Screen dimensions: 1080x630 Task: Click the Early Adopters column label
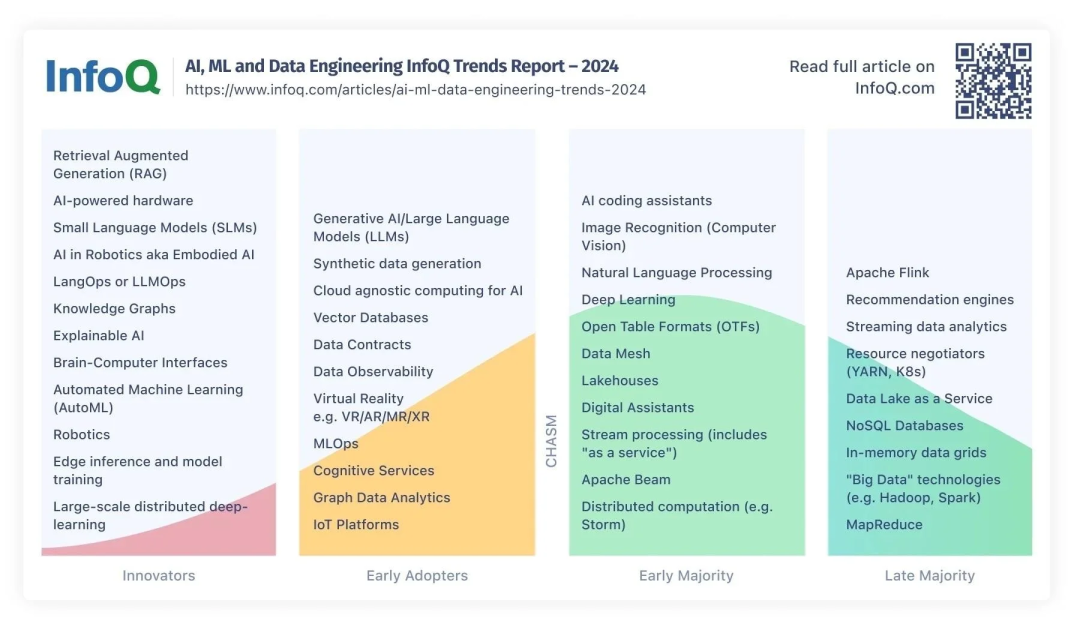pyautogui.click(x=417, y=576)
